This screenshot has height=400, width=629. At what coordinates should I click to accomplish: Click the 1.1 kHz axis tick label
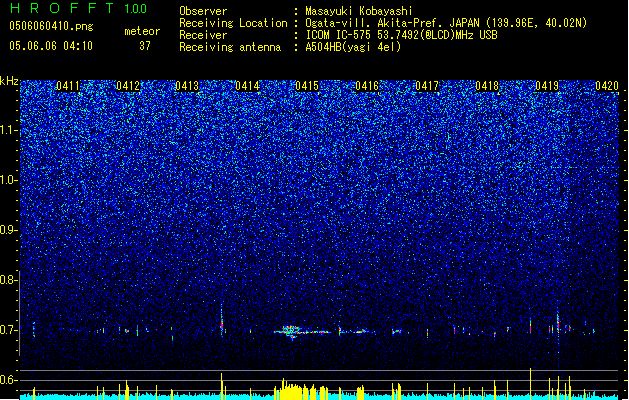point(8,130)
